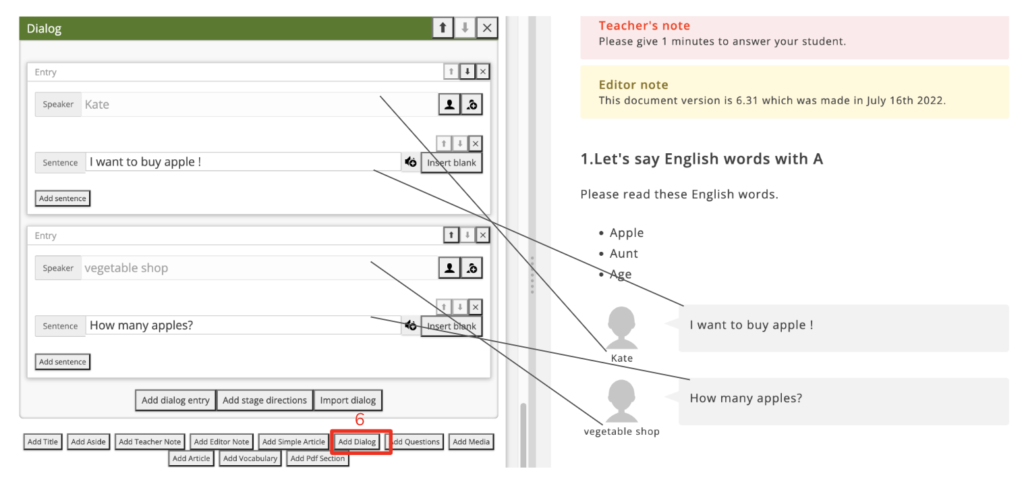The image size is (1024, 482).
Task: Open Import dialog
Action: click(347, 400)
